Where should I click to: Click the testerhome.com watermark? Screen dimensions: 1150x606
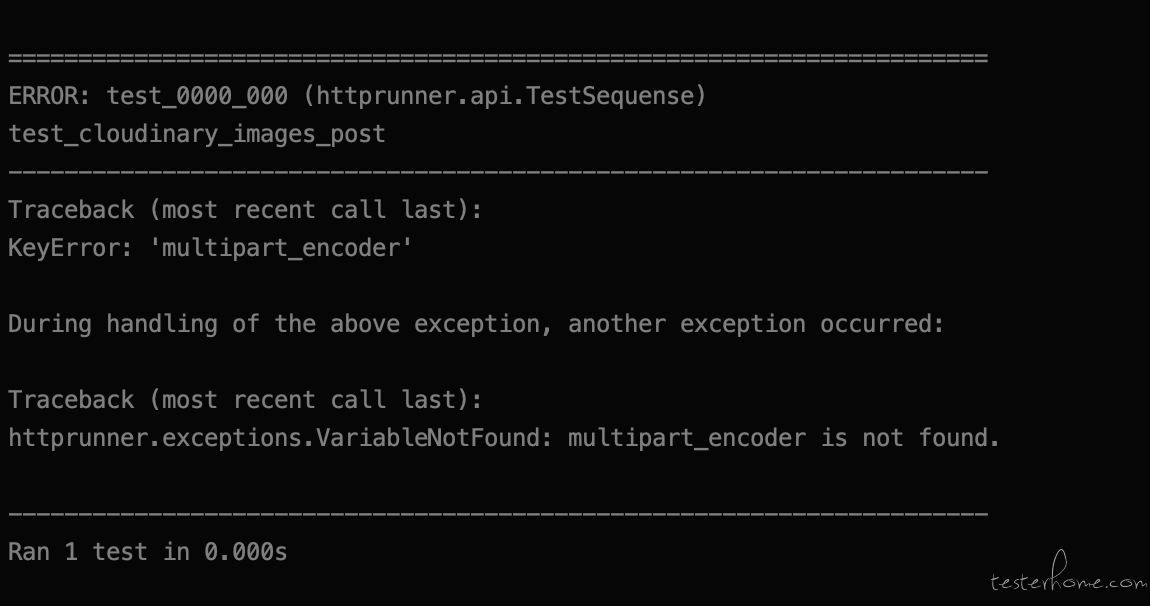click(x=1069, y=575)
